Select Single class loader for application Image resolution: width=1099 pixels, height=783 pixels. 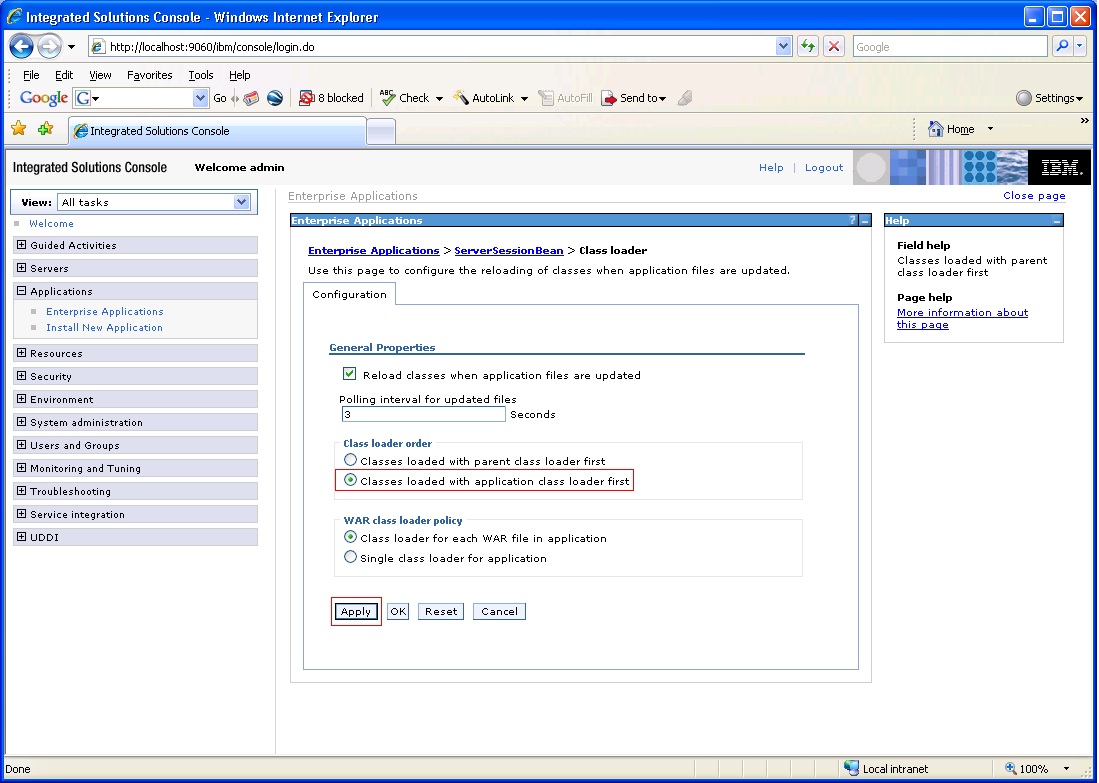[350, 557]
